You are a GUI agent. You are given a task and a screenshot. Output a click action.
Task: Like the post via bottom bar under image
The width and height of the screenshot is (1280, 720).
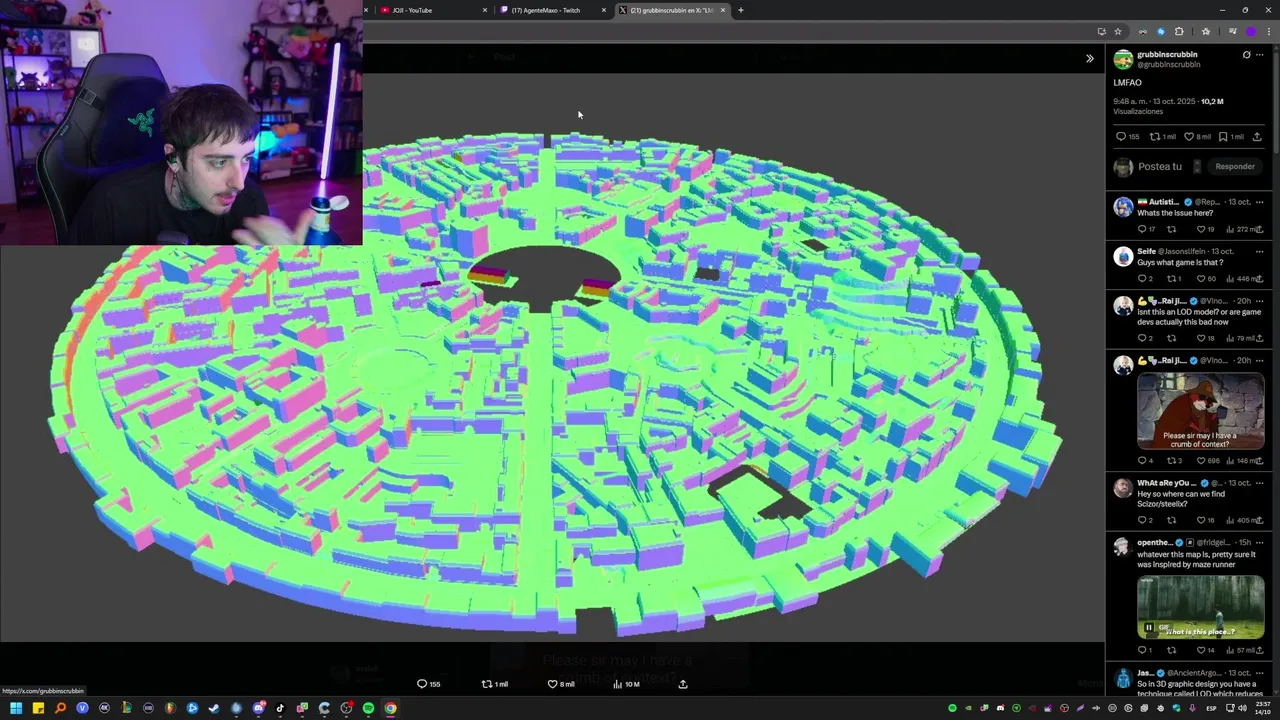point(560,684)
